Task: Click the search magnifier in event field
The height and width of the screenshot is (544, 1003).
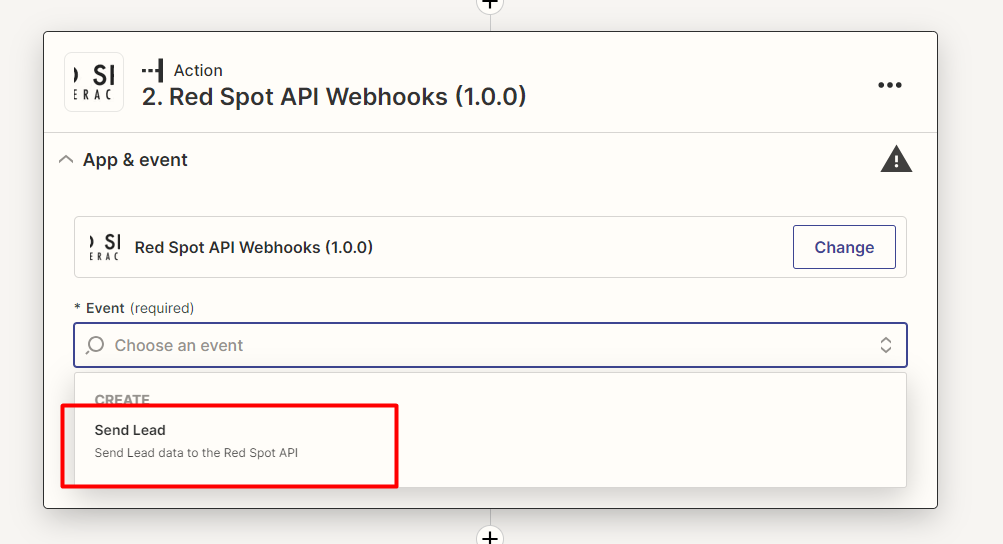Action: pyautogui.click(x=95, y=346)
